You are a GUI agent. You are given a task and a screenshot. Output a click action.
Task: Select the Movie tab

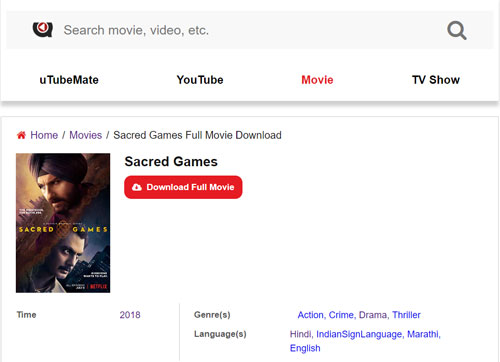(x=317, y=80)
